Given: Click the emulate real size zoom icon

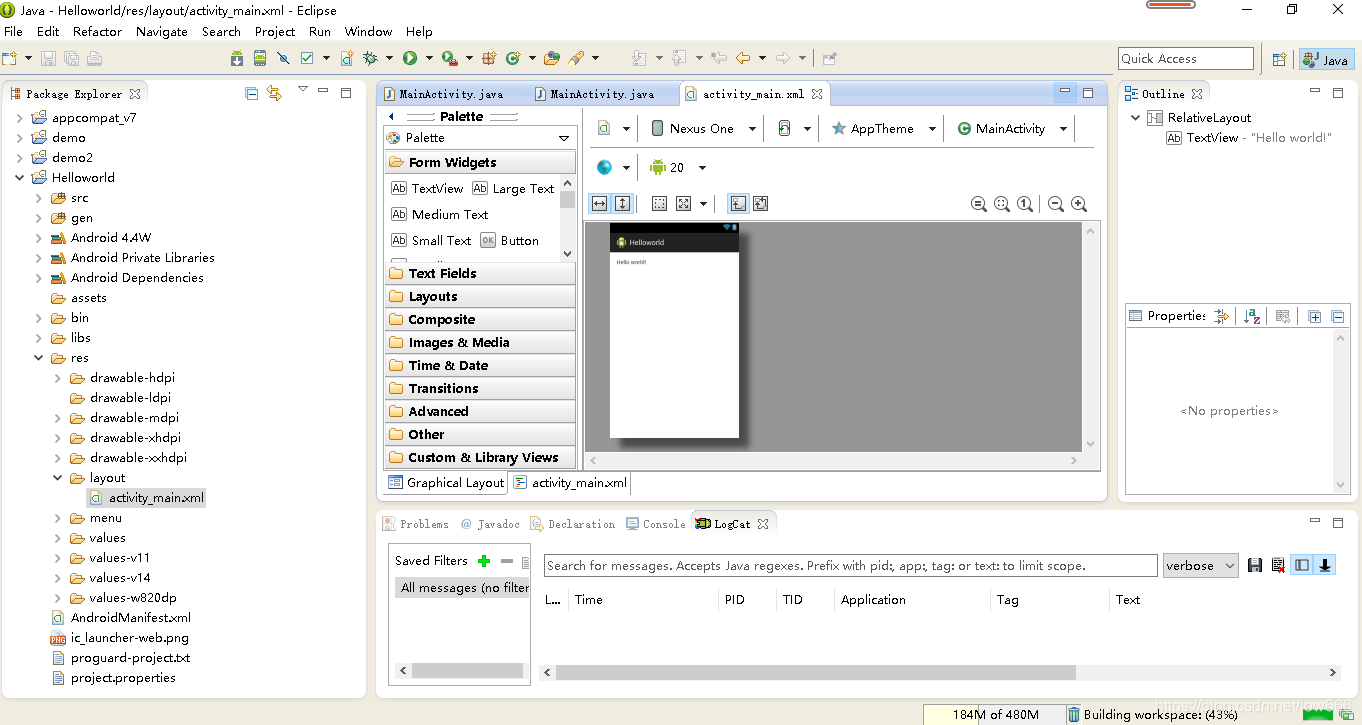Looking at the screenshot, I should [979, 204].
